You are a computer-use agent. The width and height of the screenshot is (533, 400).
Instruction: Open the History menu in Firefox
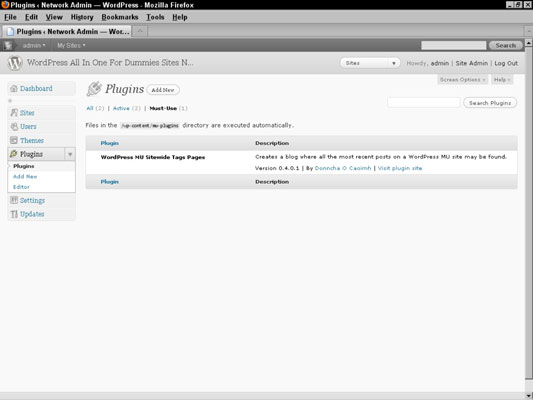[82, 17]
